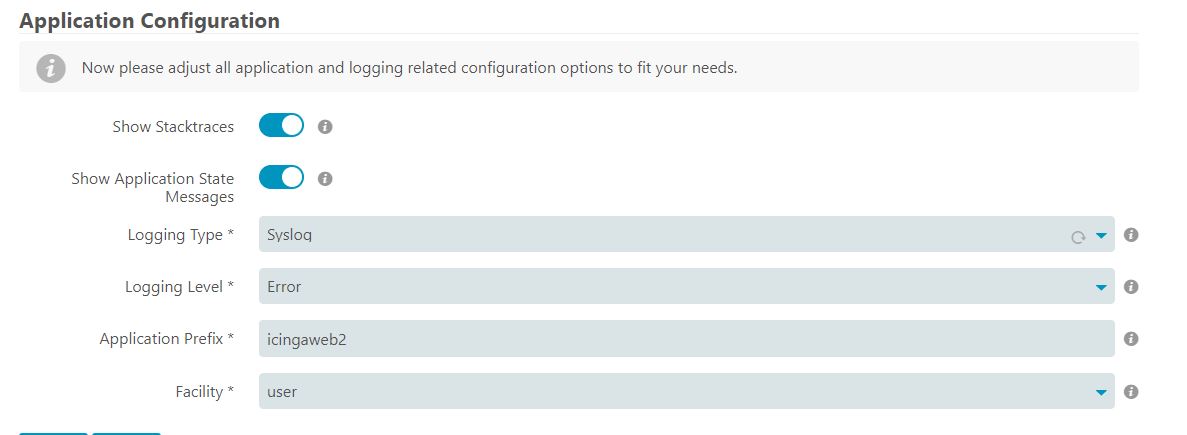Open the help icon for Logging Level
The image size is (1187, 435).
tap(1131, 287)
